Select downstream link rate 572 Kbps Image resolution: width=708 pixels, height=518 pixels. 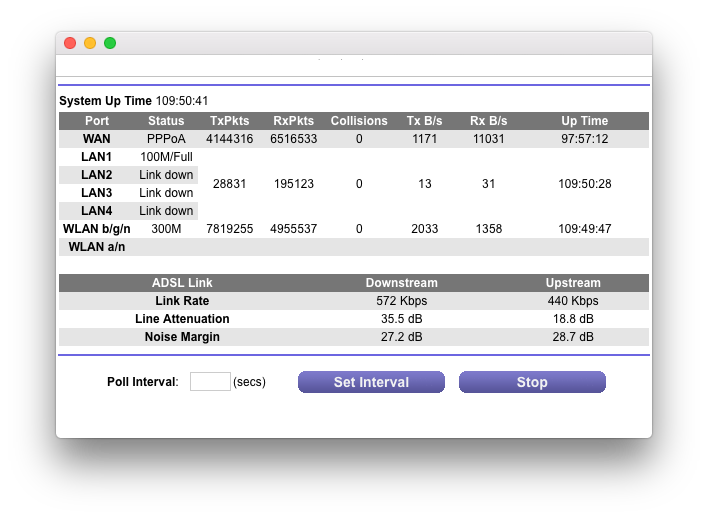point(401,301)
